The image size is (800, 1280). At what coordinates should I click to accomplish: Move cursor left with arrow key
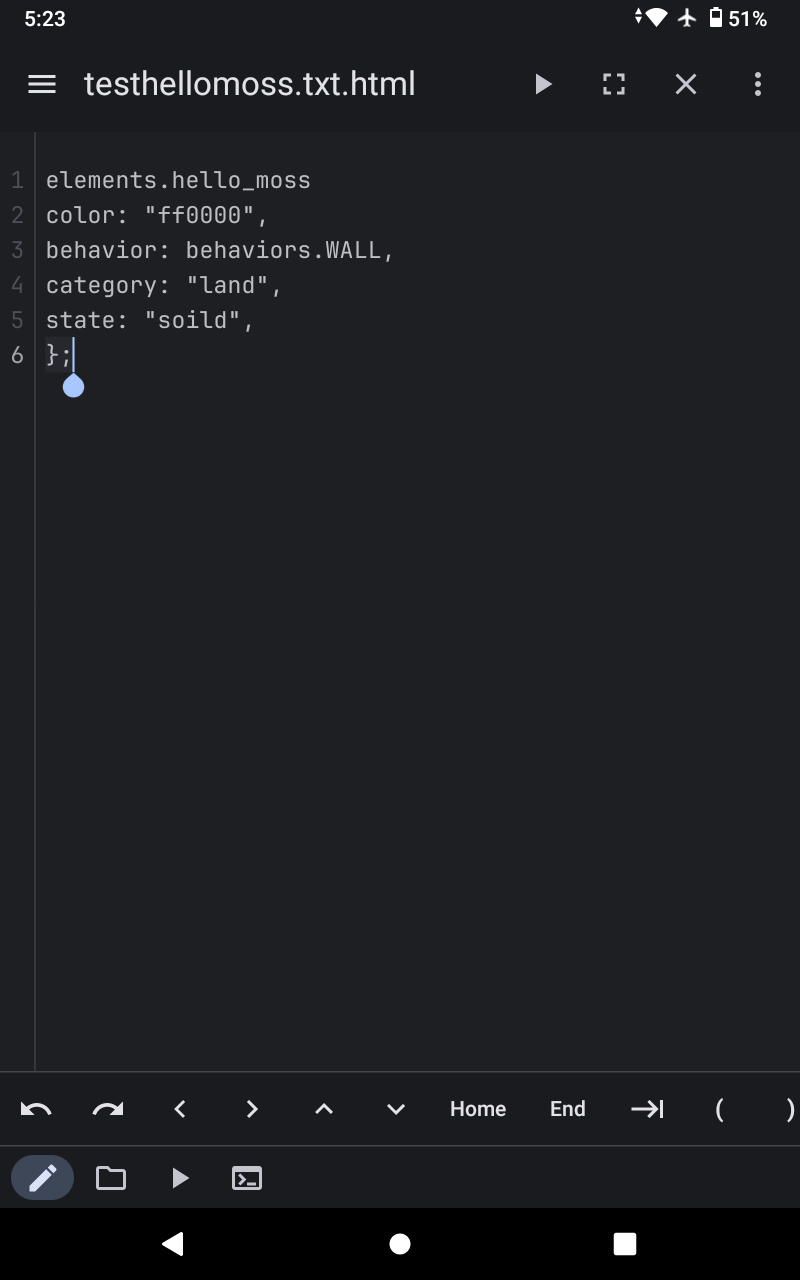pyautogui.click(x=180, y=1108)
